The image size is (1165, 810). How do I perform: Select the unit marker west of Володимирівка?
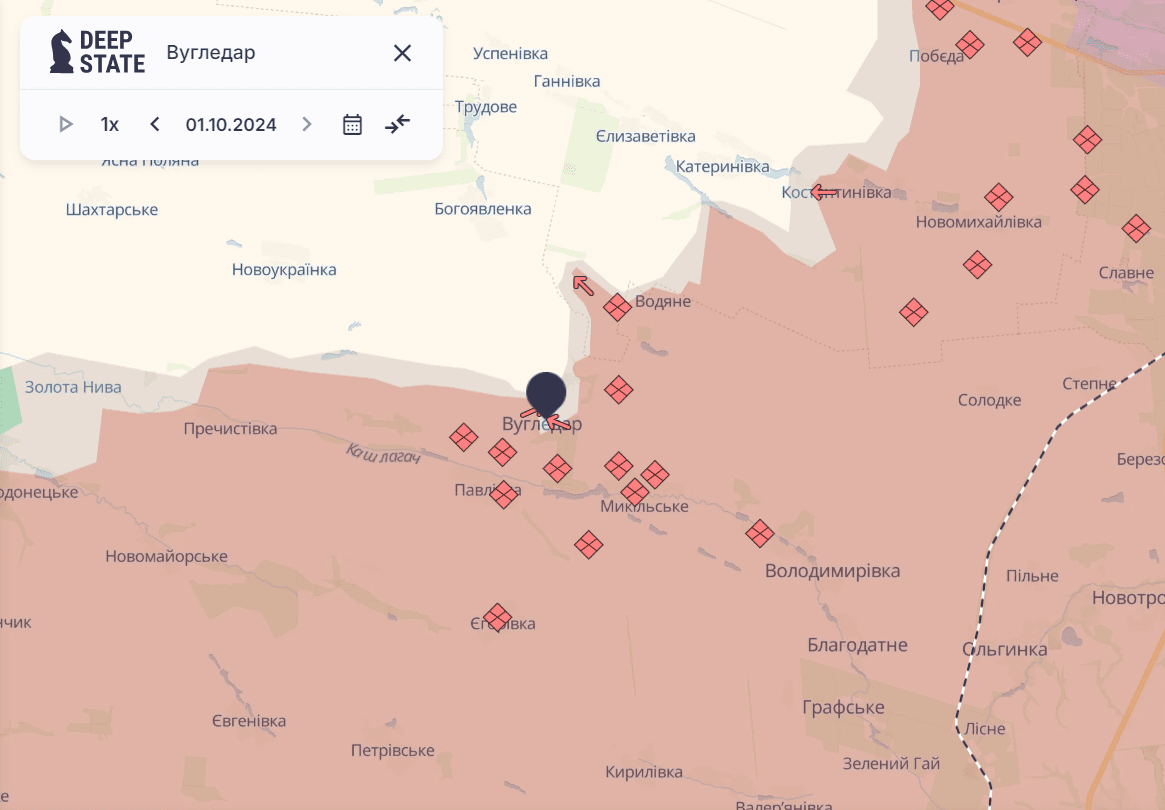tap(759, 534)
